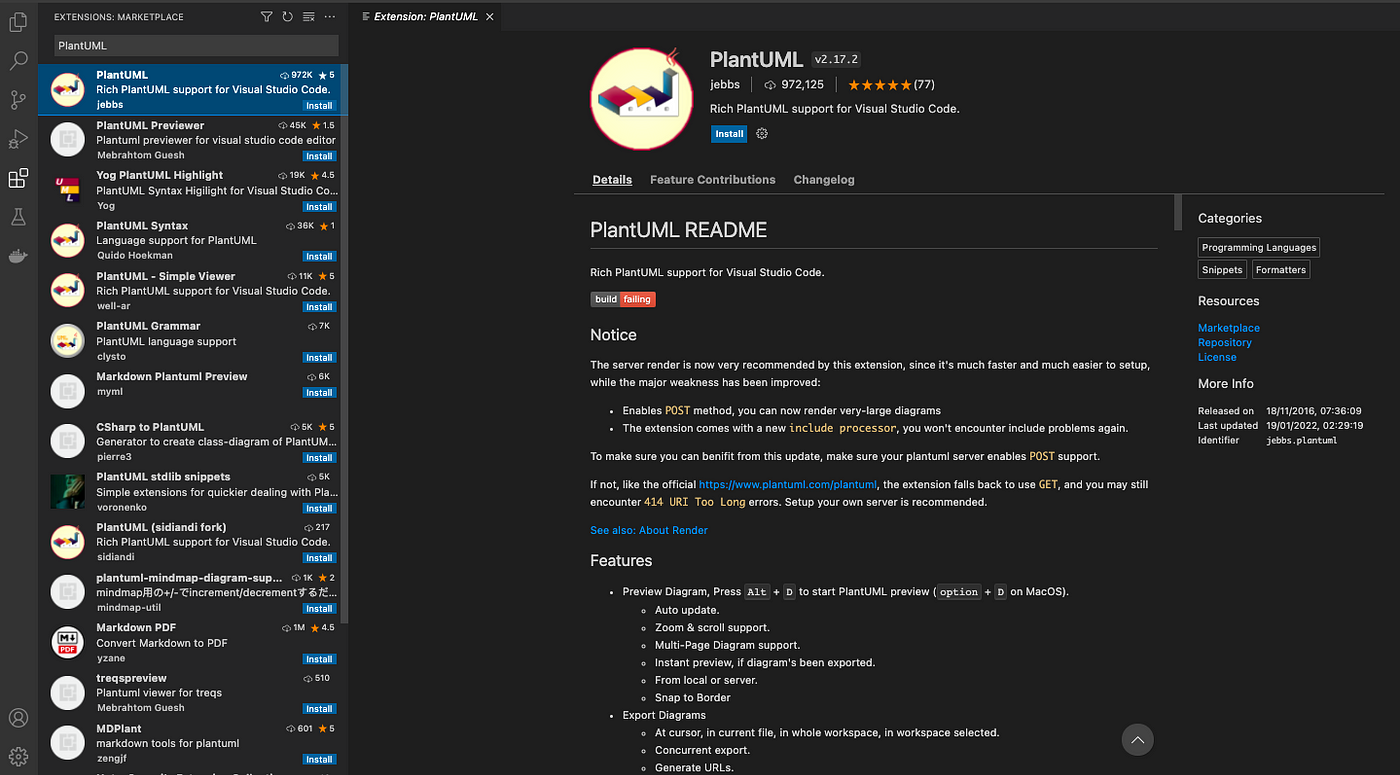This screenshot has height=775, width=1400.
Task: Select the Formatters category tag
Action: pos(1281,270)
